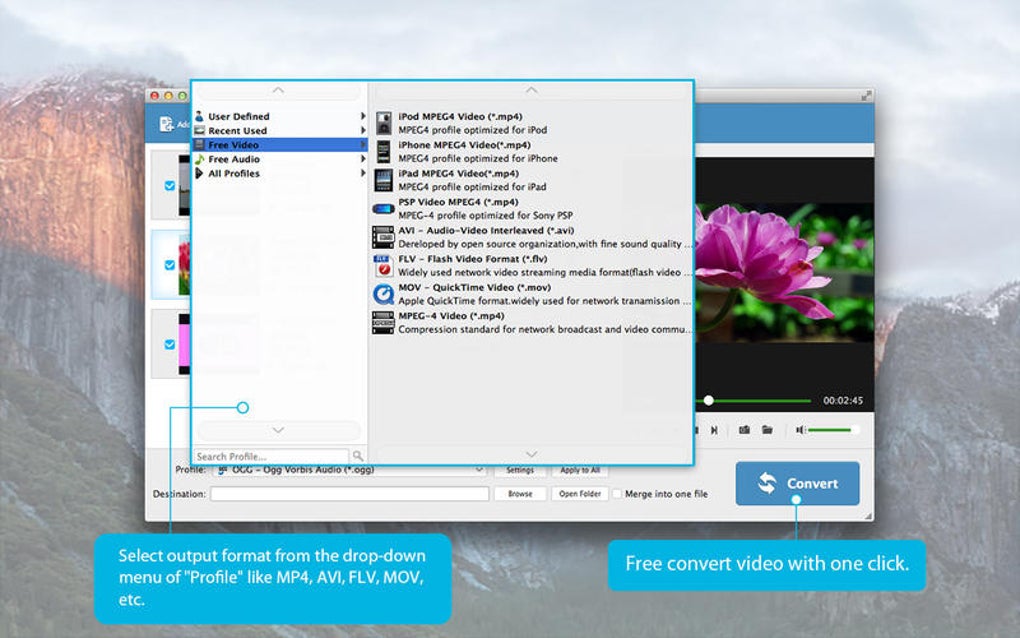The width and height of the screenshot is (1020, 638).
Task: Click the Apply to All button
Action: pos(580,470)
